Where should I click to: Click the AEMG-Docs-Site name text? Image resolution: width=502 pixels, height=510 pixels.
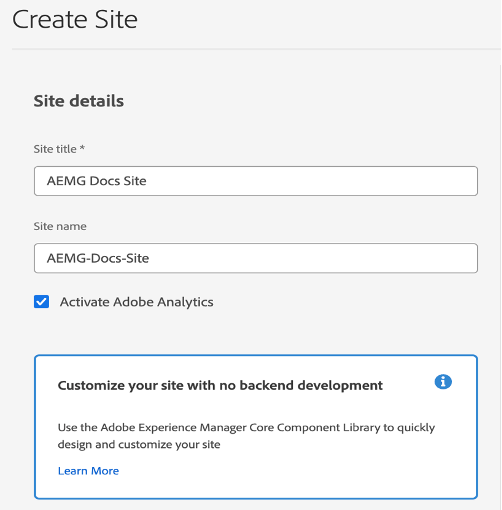(x=98, y=258)
